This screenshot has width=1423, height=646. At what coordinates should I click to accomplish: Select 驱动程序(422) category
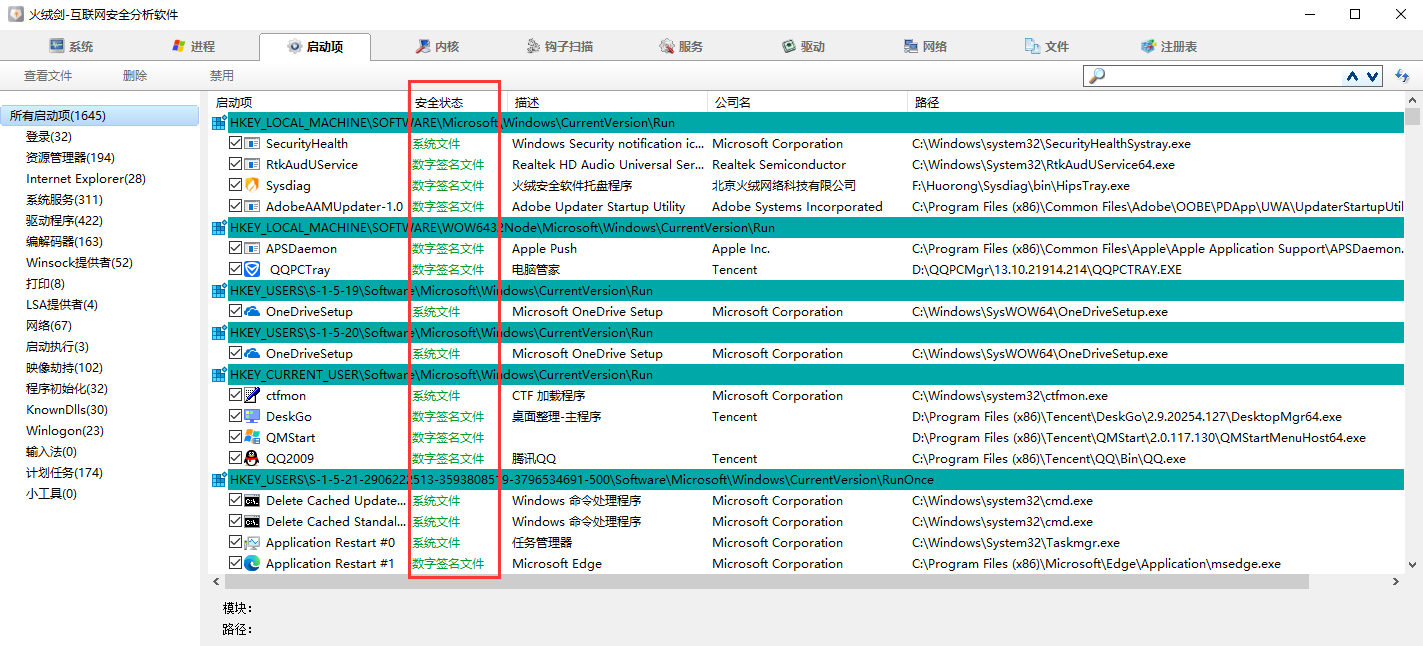64,221
